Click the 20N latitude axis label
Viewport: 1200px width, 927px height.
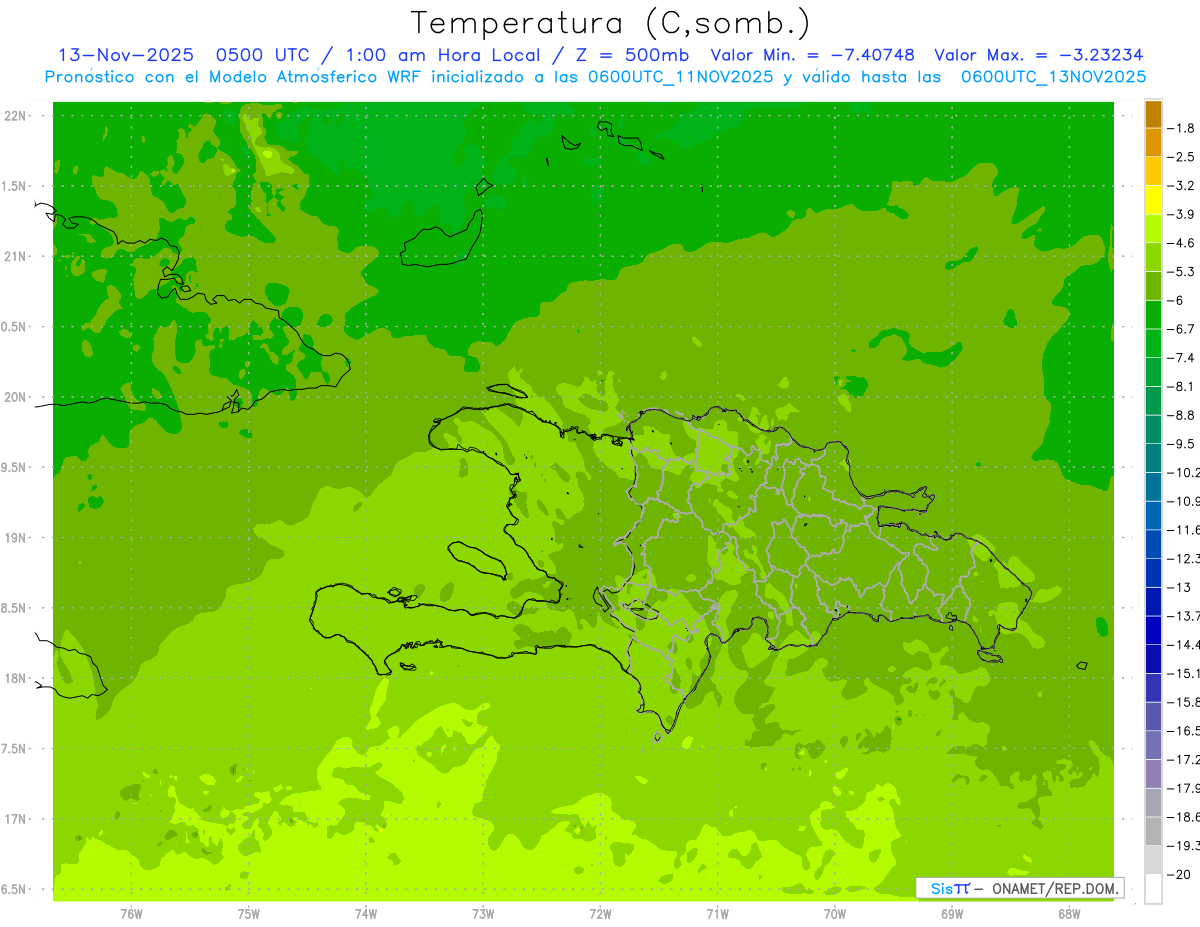15,397
